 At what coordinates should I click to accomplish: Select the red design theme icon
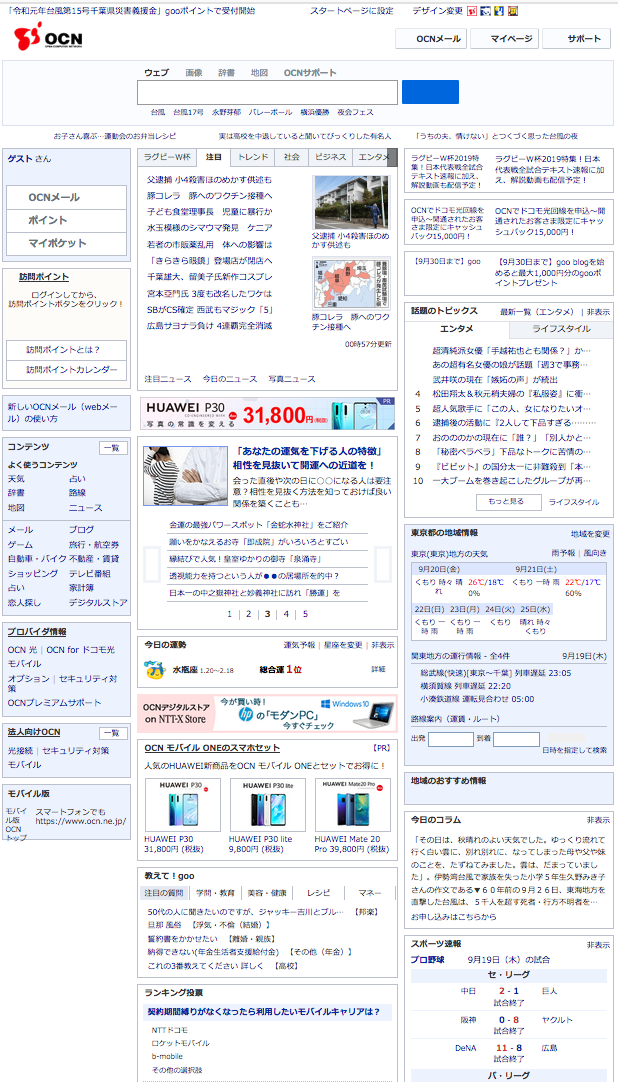tap(471, 11)
